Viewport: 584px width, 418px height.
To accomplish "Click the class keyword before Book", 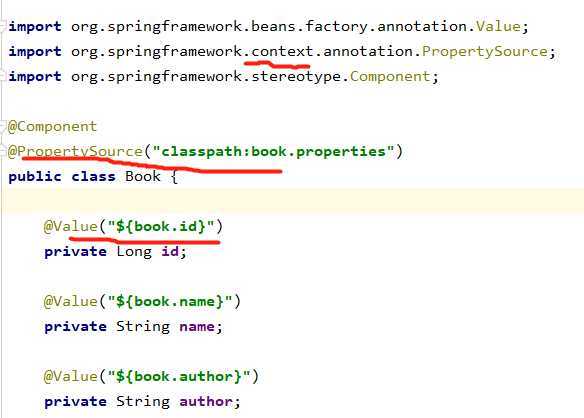I will click(x=93, y=176).
